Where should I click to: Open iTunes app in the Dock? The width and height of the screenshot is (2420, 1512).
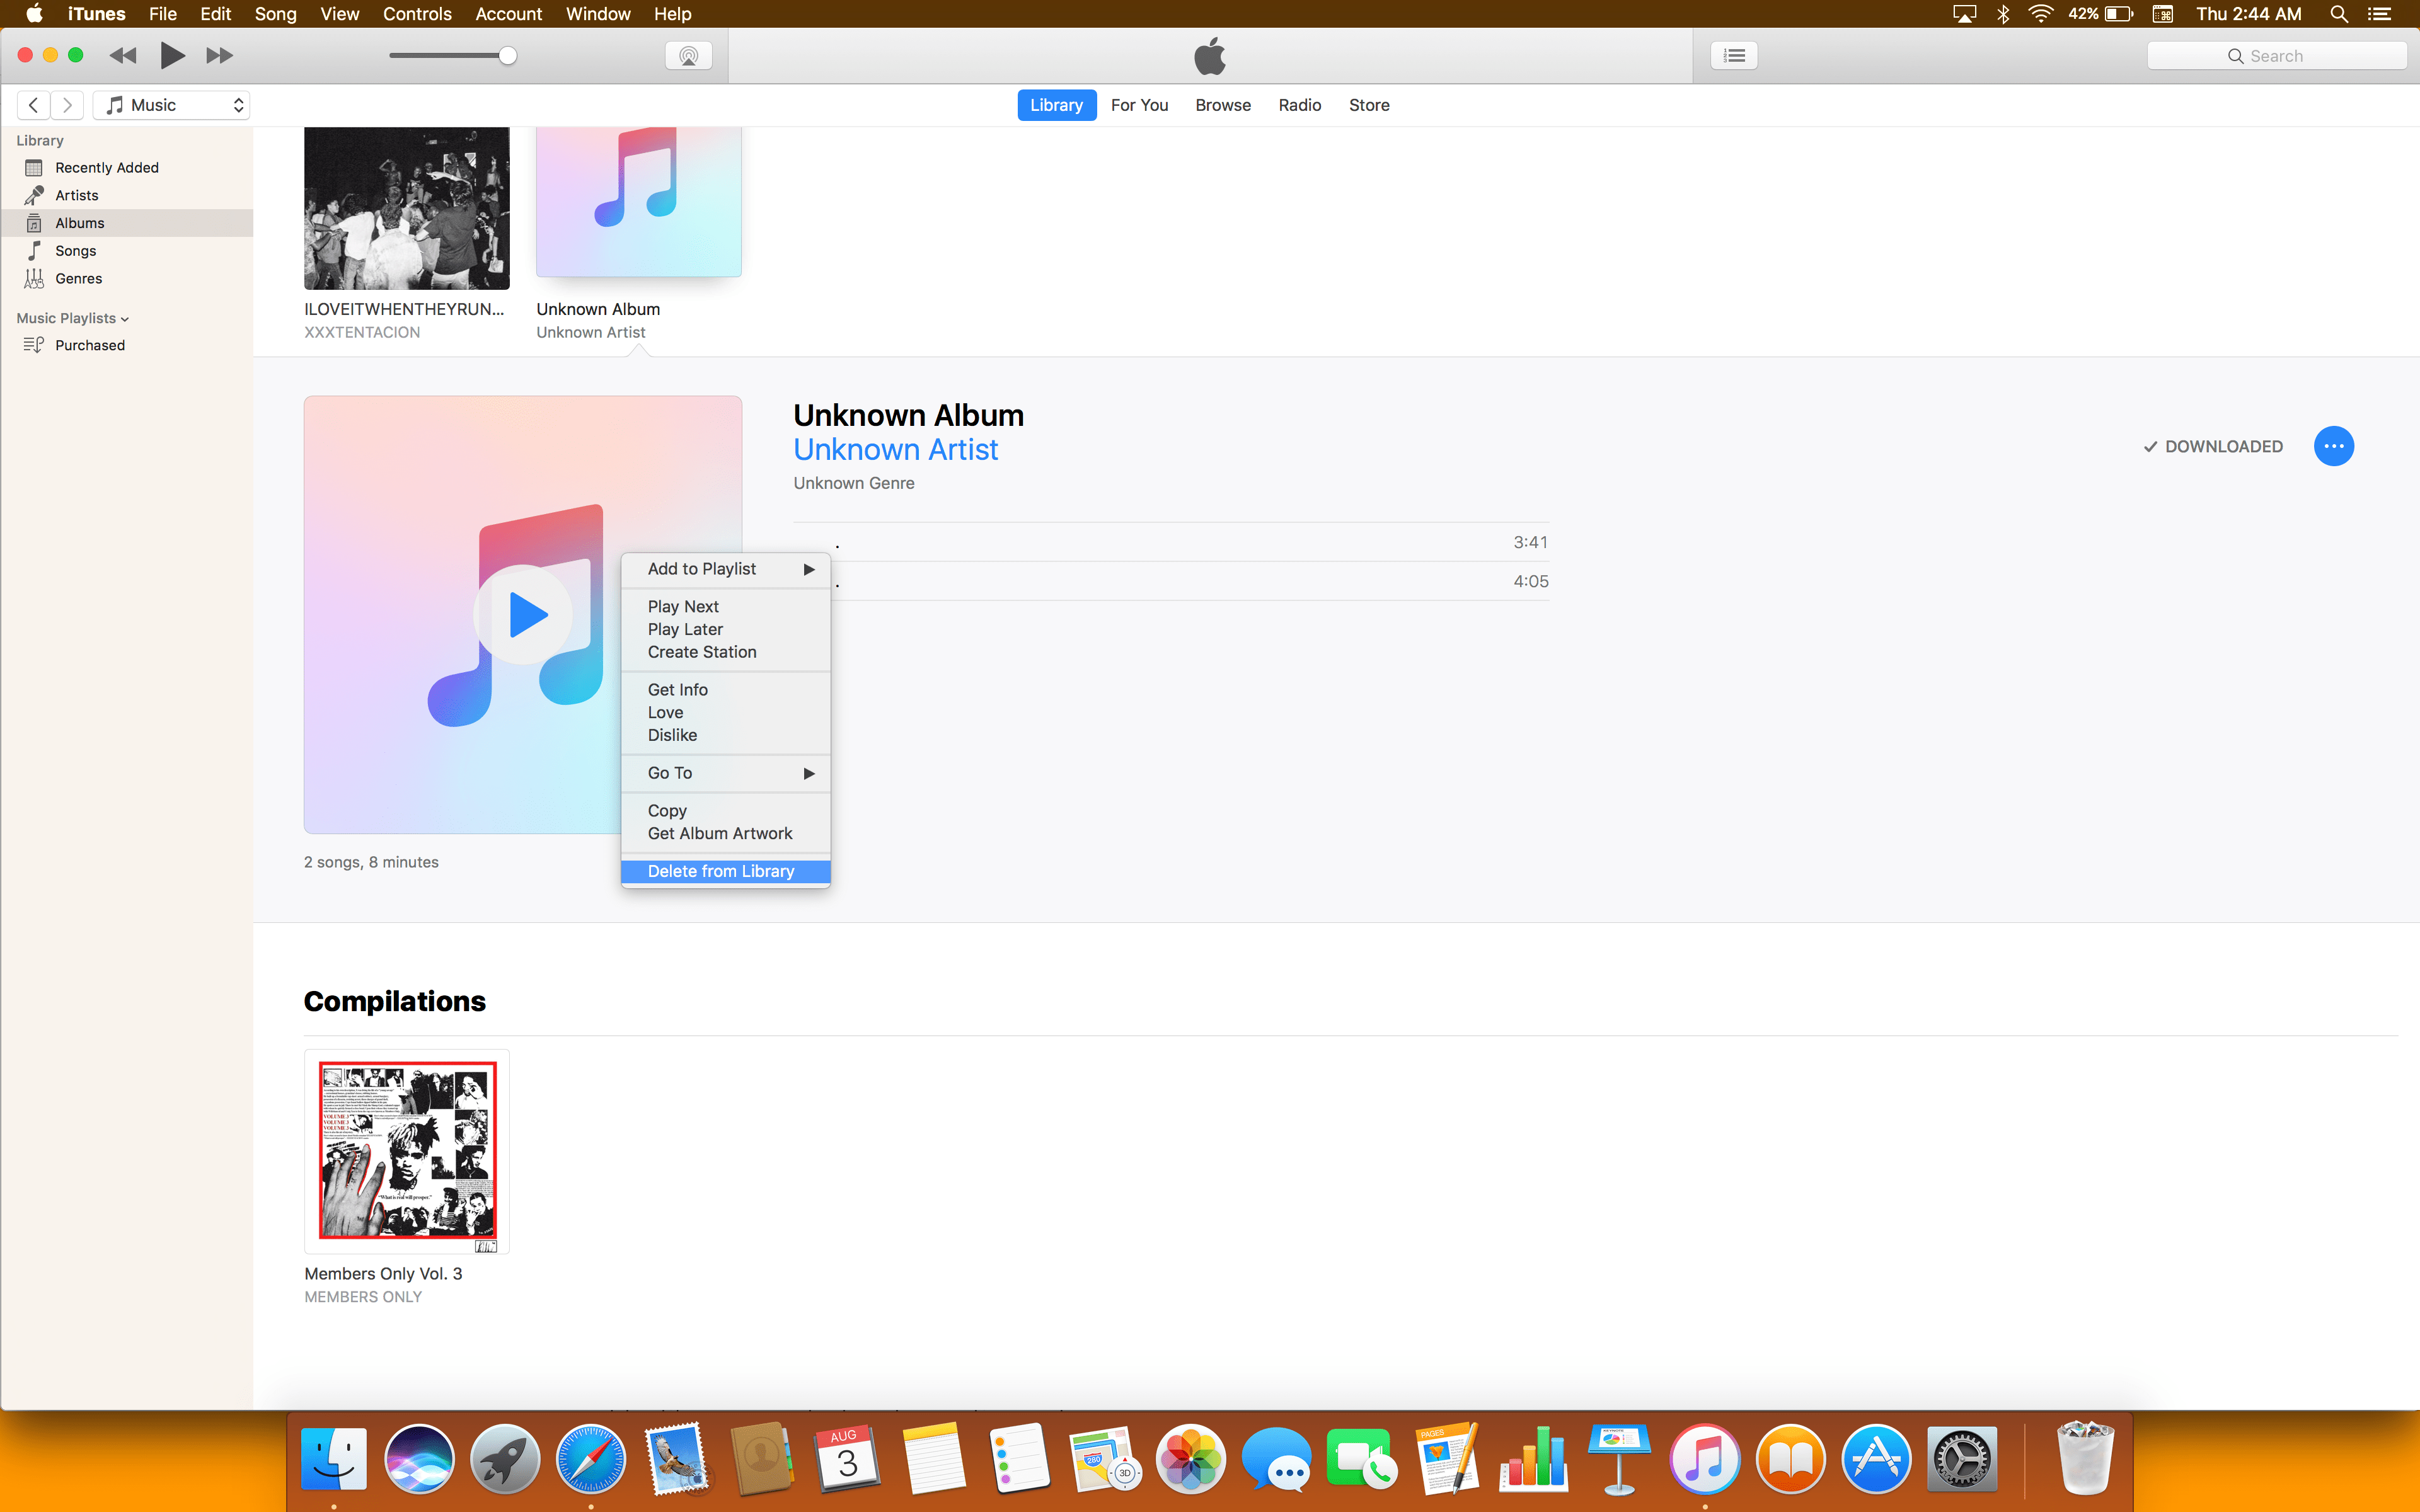[x=1704, y=1459]
